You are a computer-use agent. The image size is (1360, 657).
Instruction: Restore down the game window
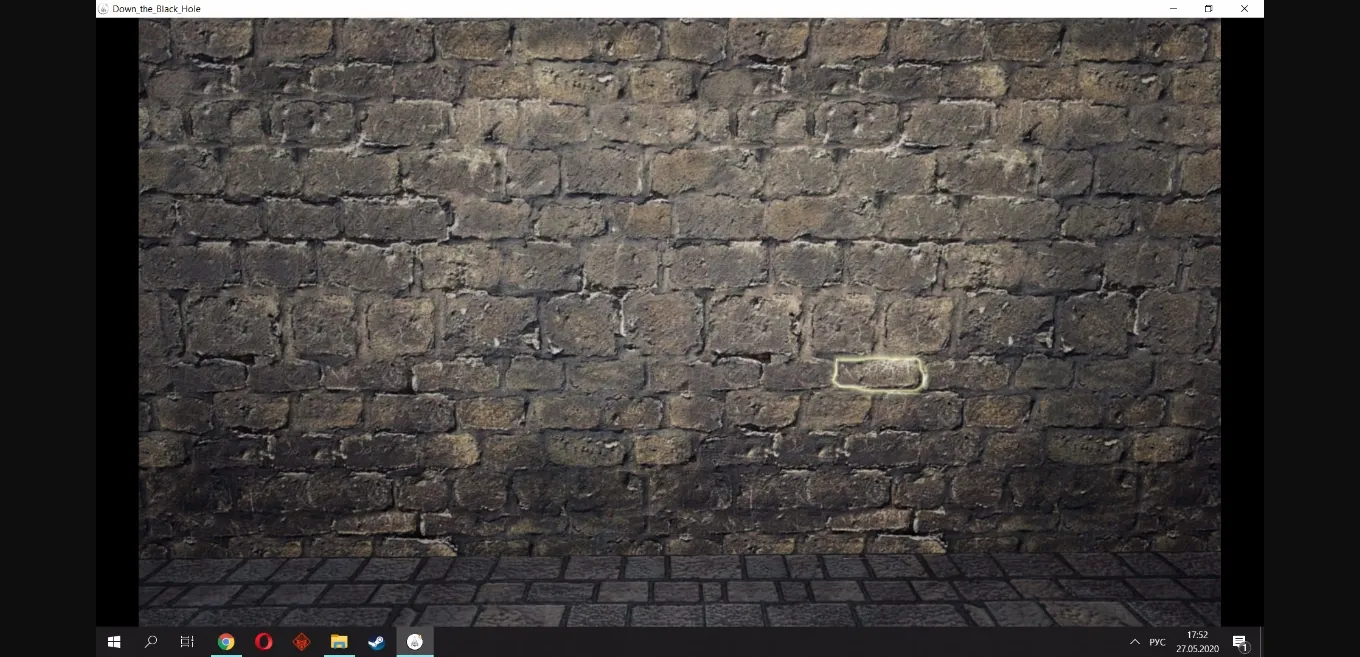1208,9
